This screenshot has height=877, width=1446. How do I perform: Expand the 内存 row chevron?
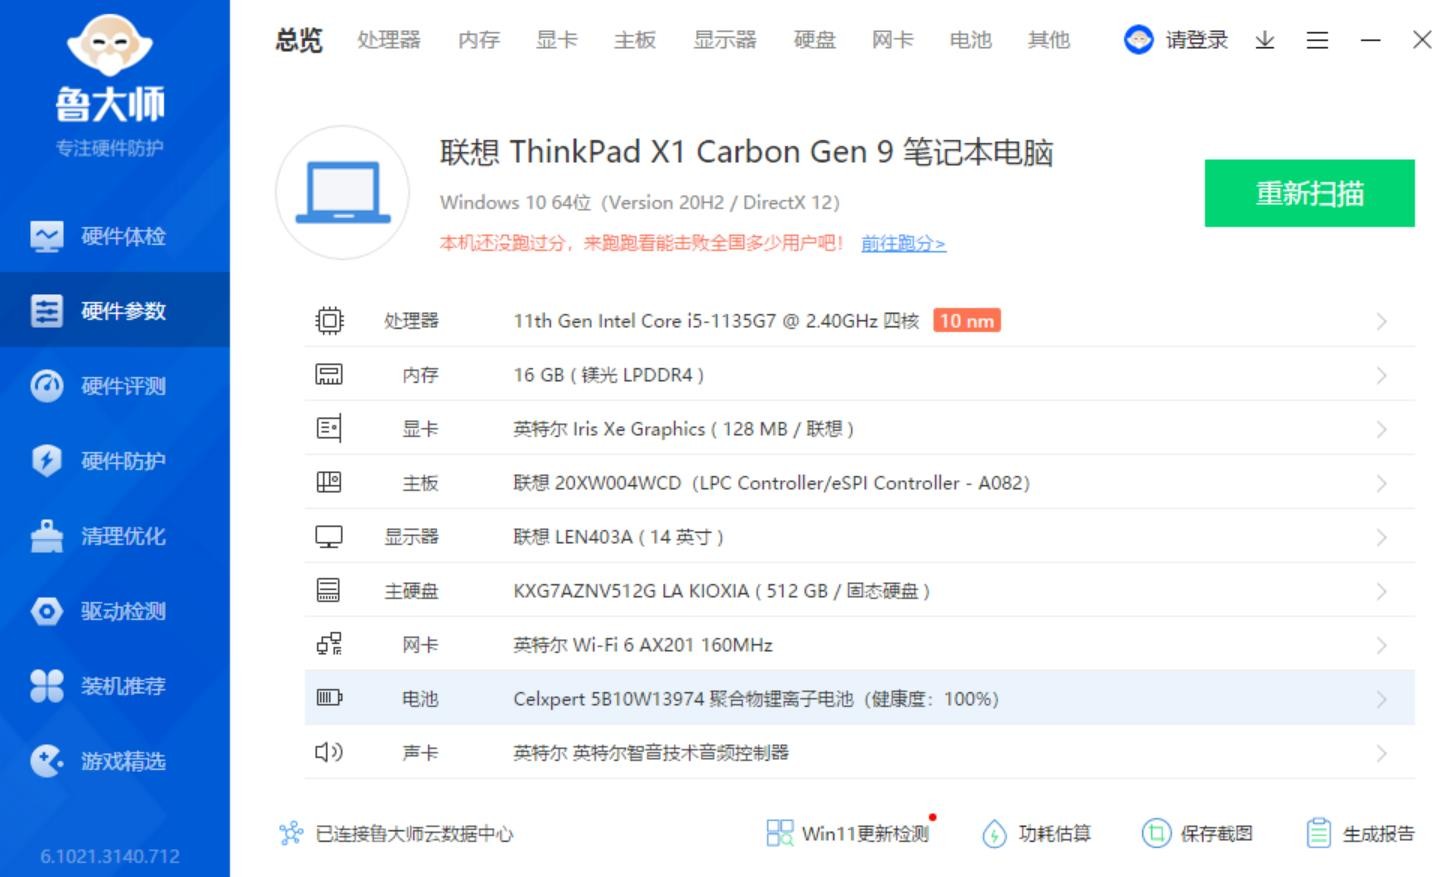click(1381, 376)
